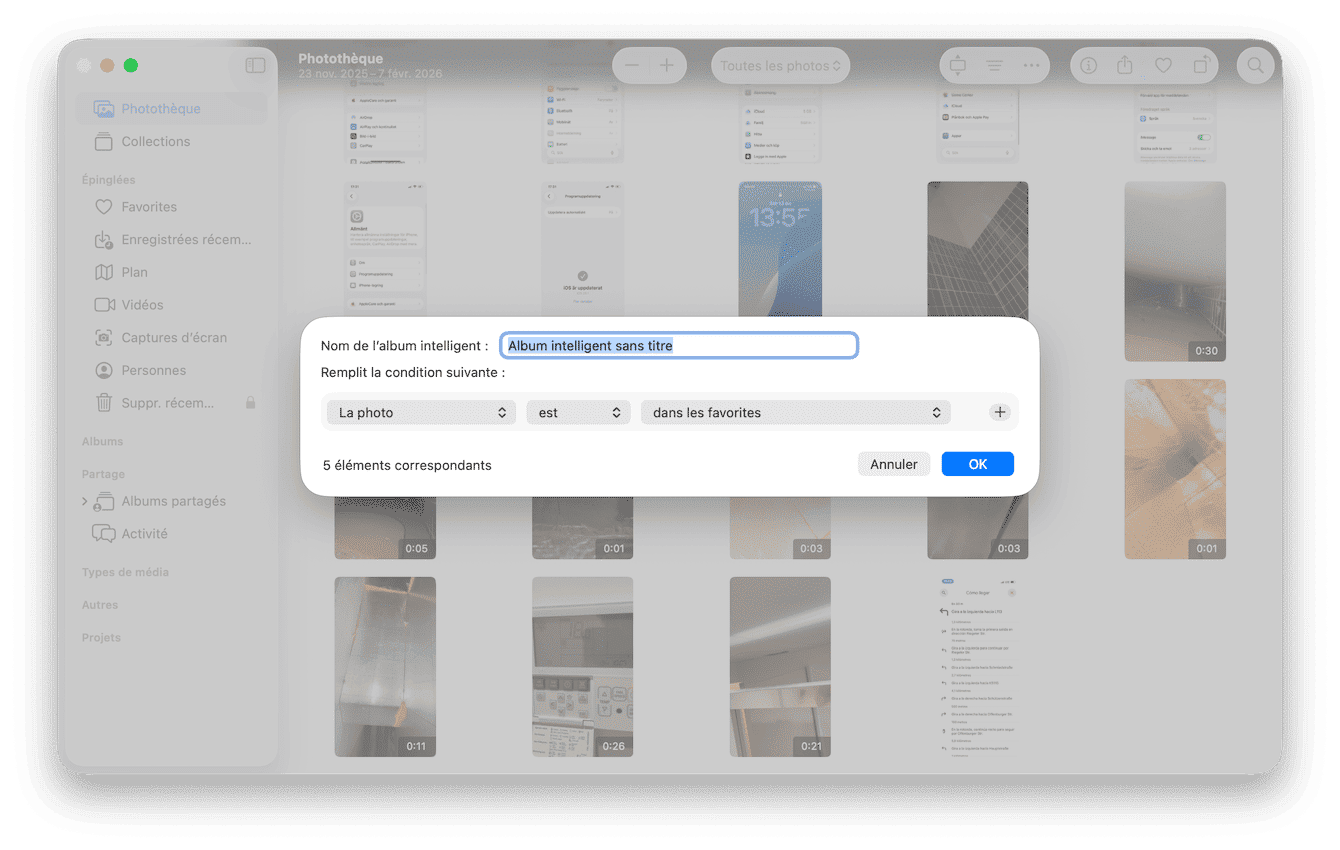Rotate the selected photo
This screenshot has width=1340, height=850.
click(1199, 65)
